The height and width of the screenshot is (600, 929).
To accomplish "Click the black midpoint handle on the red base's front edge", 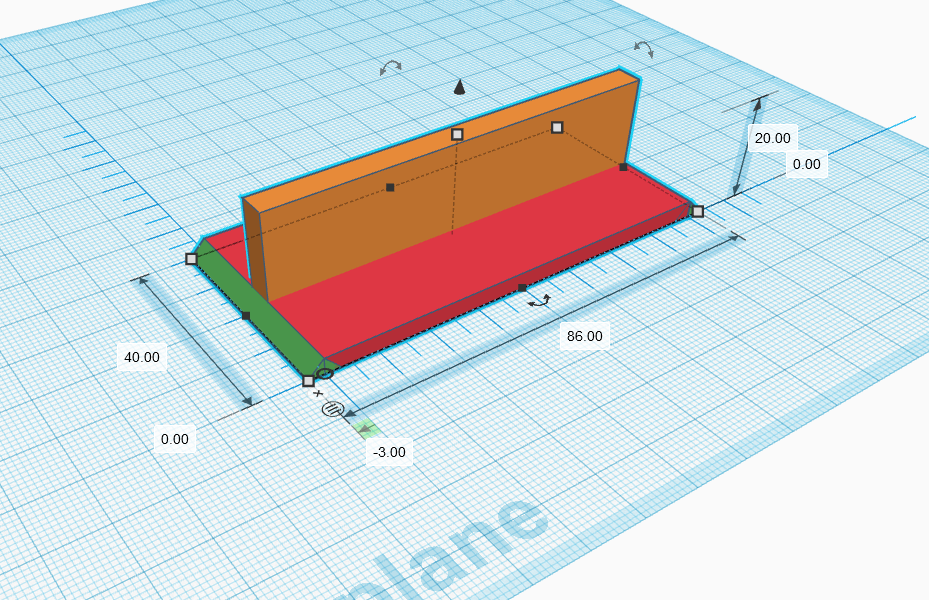I will (522, 288).
